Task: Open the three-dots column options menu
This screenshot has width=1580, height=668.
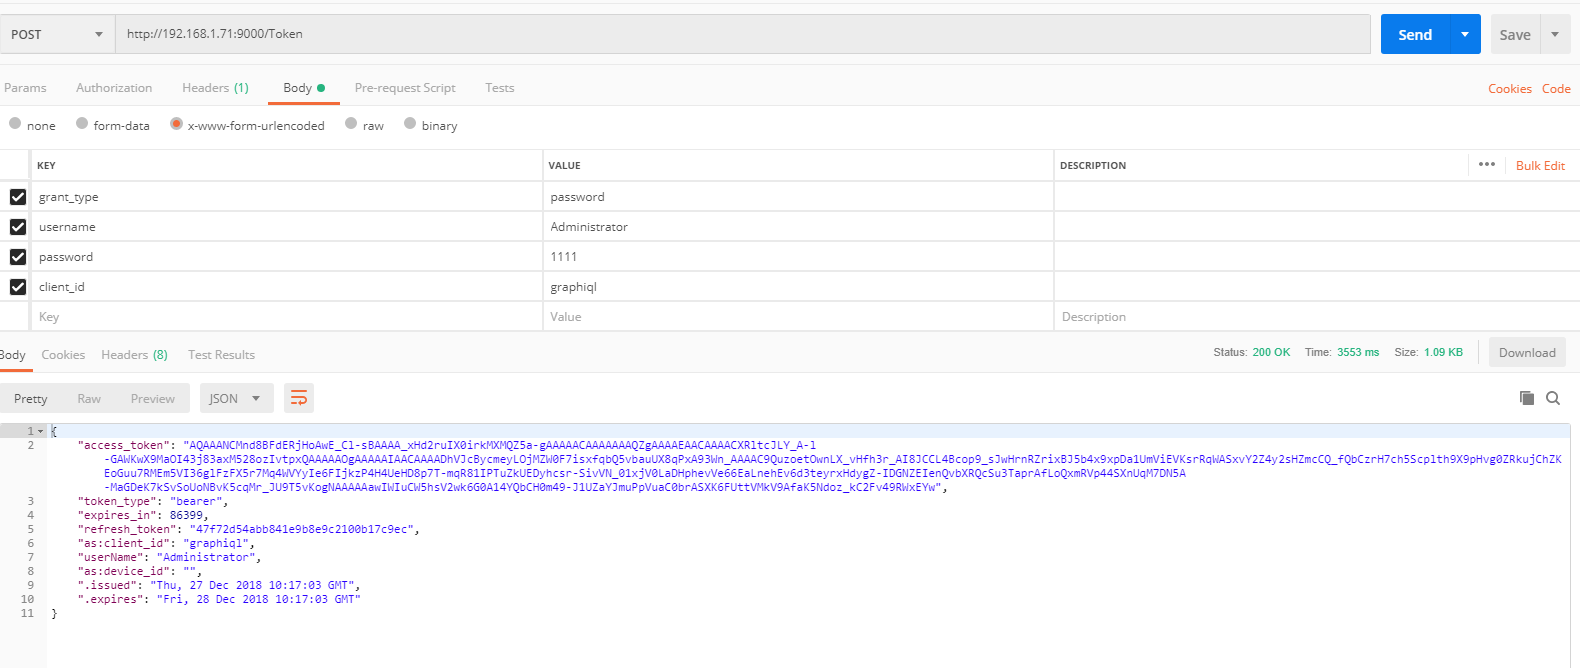Action: pos(1487,164)
